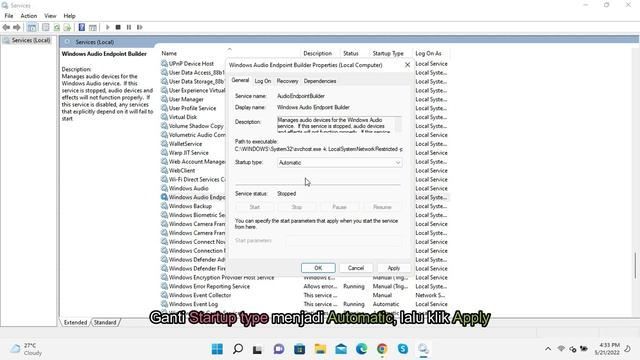Sort by the Log On As column header
The height and width of the screenshot is (360, 640).
point(428,53)
